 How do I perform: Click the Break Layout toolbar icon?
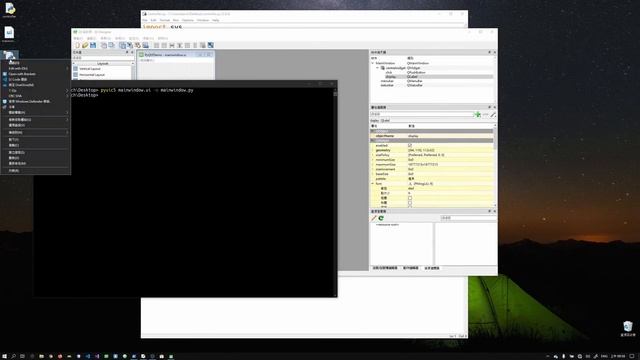[203, 45]
